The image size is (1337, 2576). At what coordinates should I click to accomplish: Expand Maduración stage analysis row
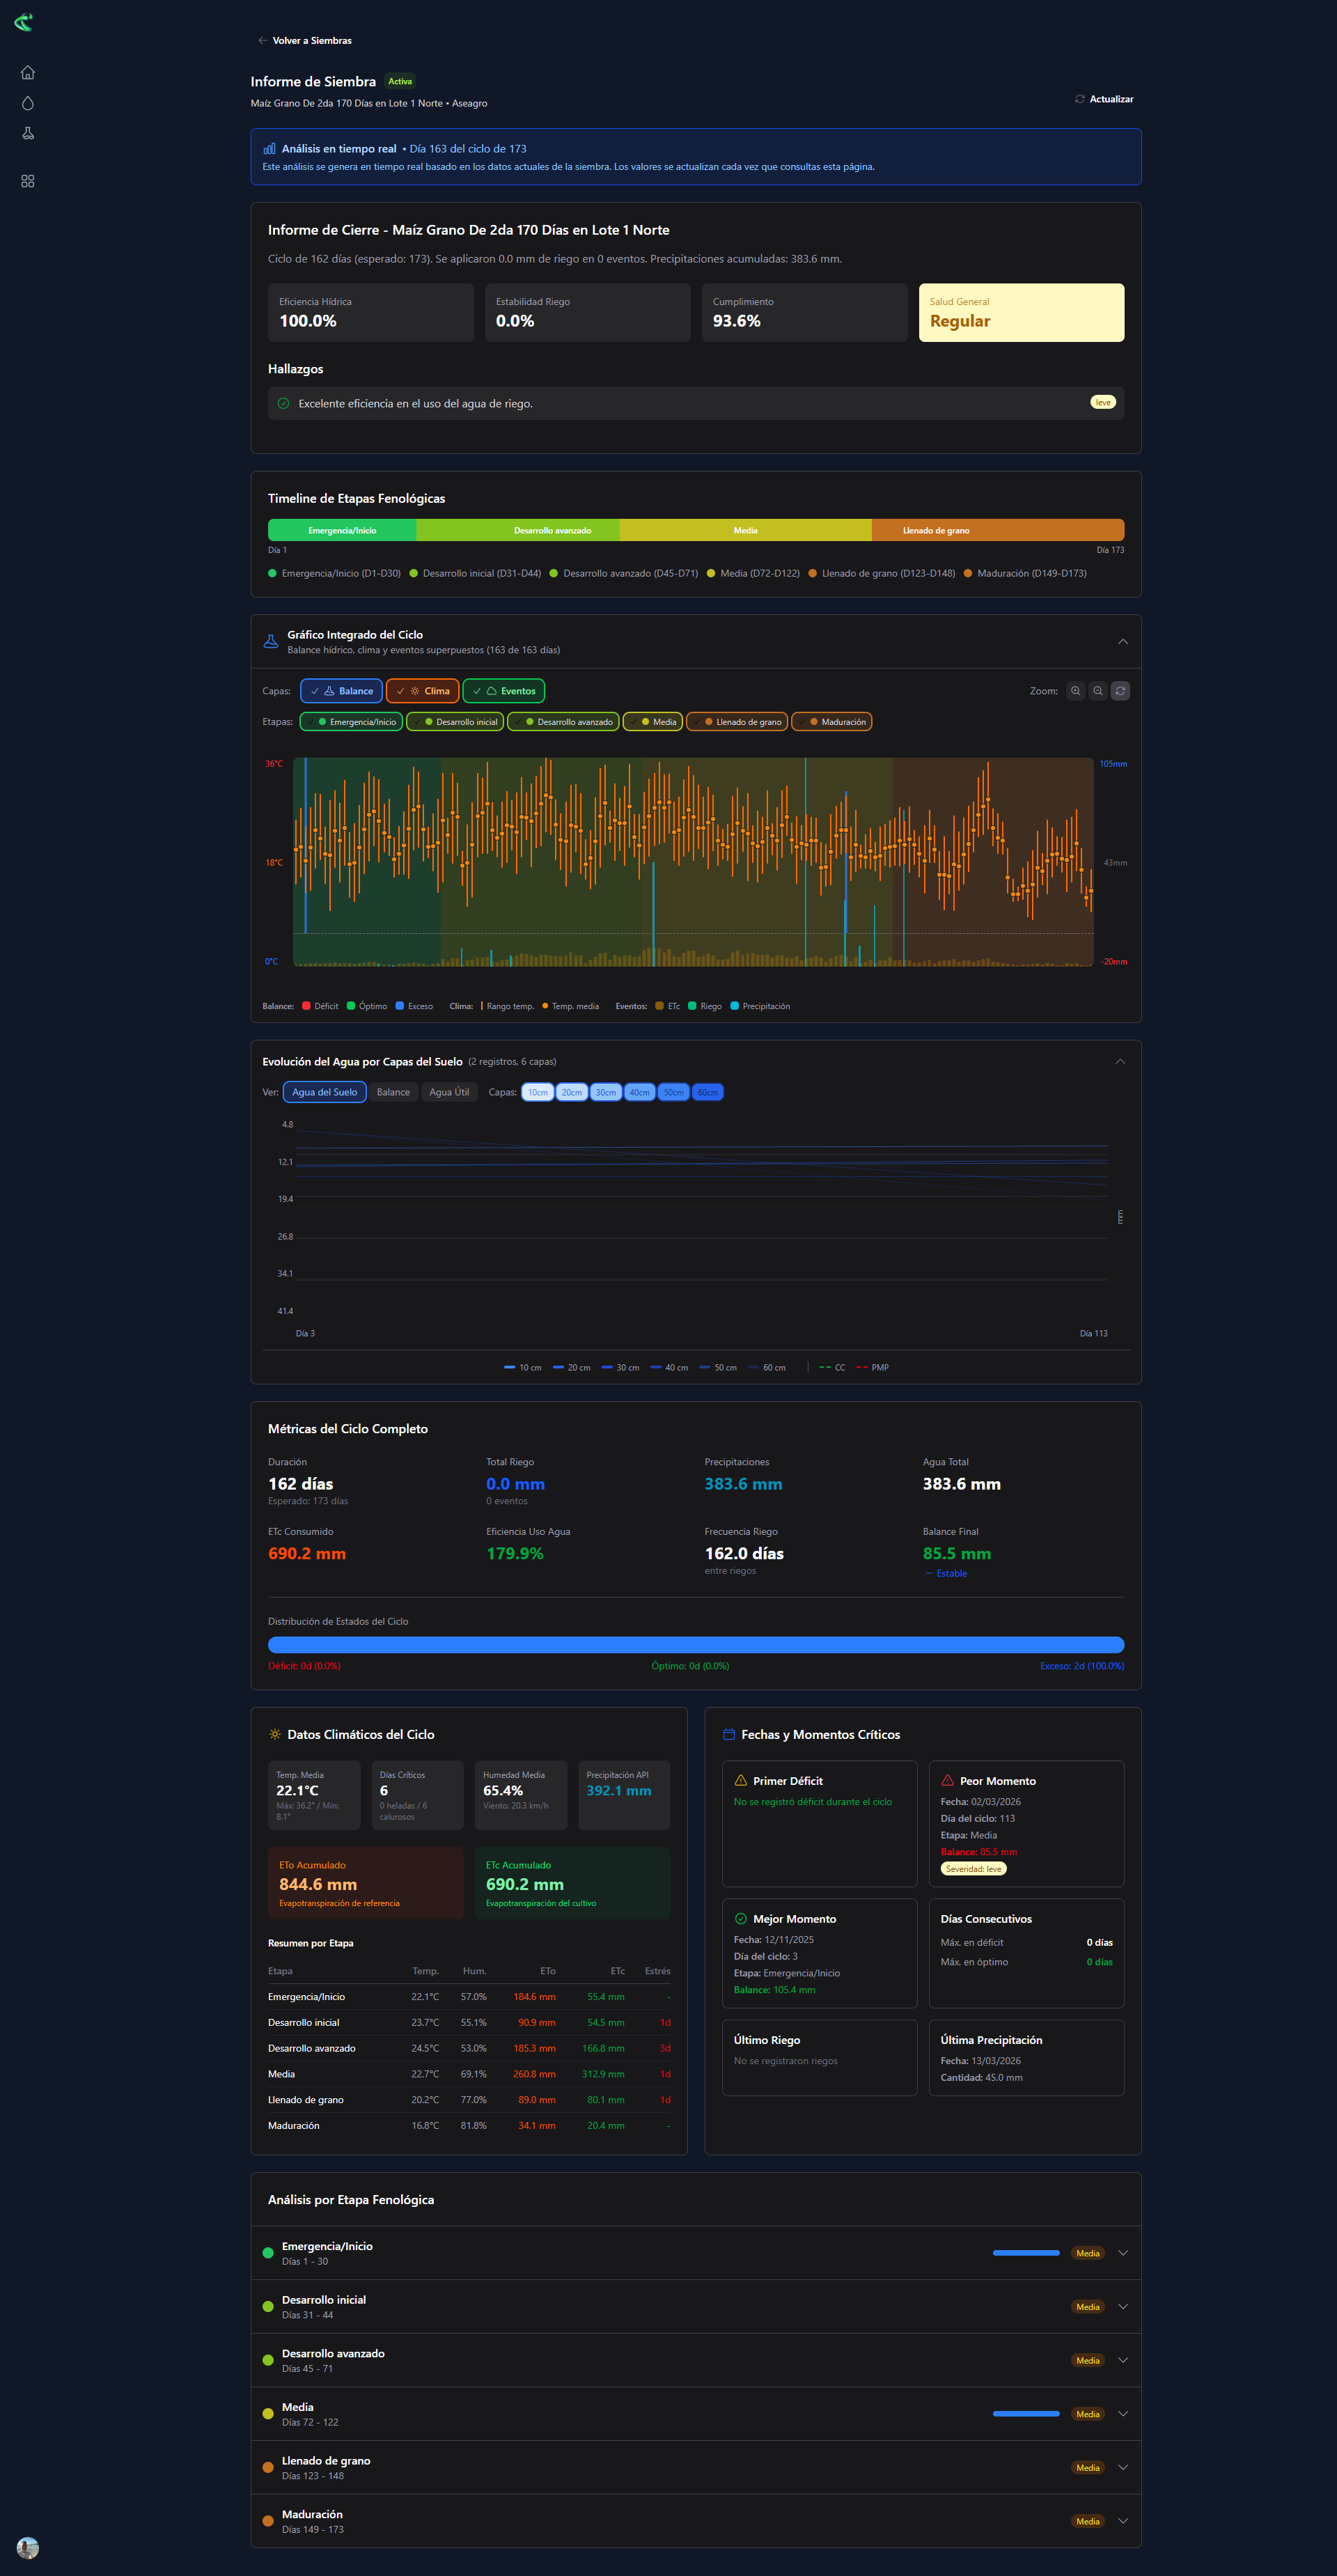[x=696, y=2521]
